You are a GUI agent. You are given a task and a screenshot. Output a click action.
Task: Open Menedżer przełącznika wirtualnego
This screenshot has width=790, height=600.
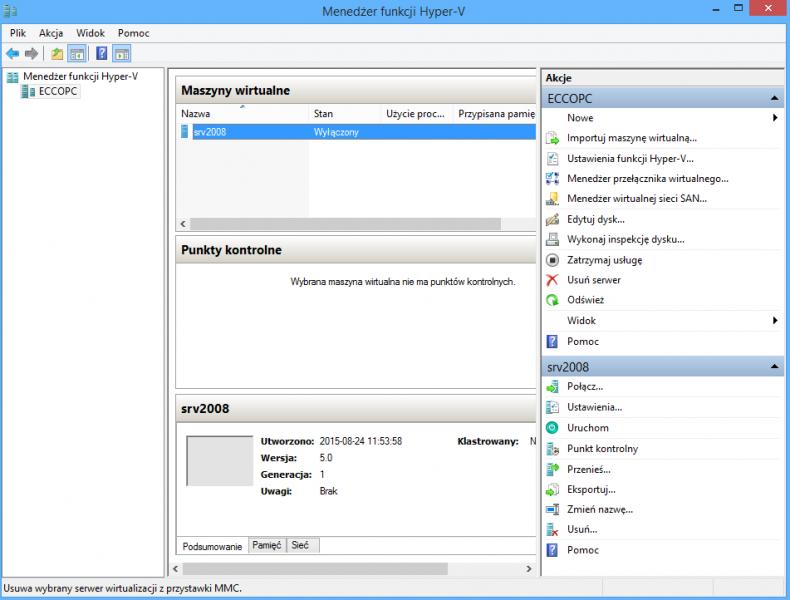(x=647, y=178)
